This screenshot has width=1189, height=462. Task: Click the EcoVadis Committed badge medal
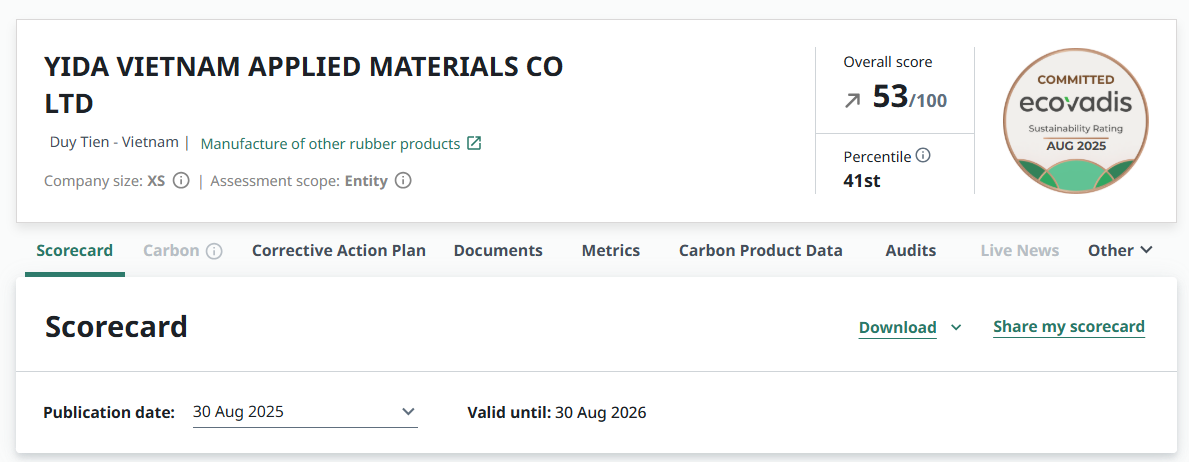tap(1075, 121)
